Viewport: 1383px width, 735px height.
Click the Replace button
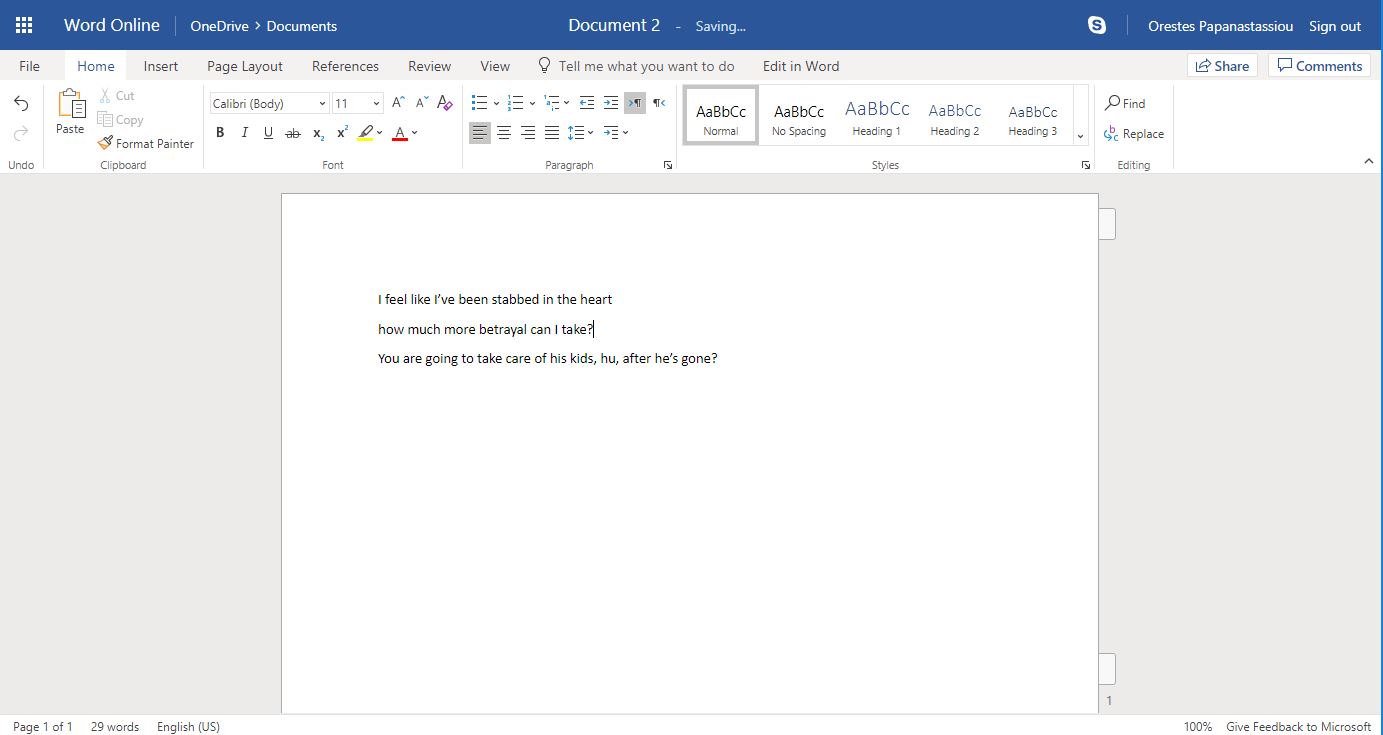click(1134, 134)
